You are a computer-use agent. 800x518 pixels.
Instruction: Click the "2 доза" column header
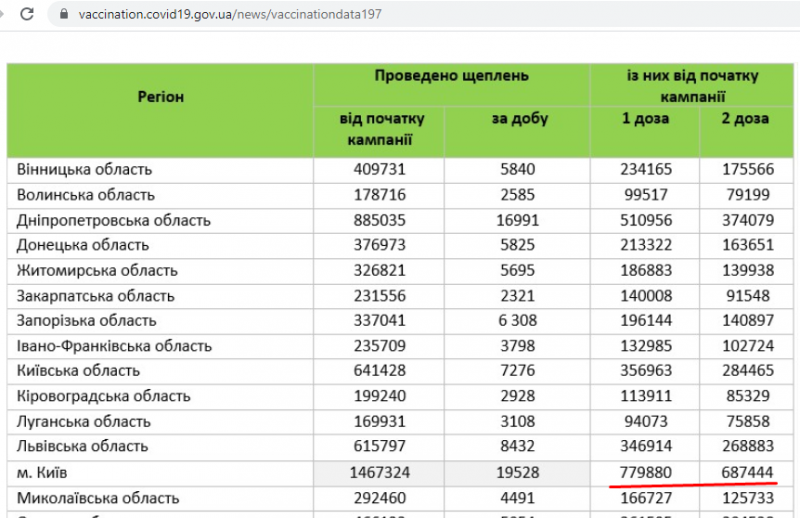tap(745, 119)
